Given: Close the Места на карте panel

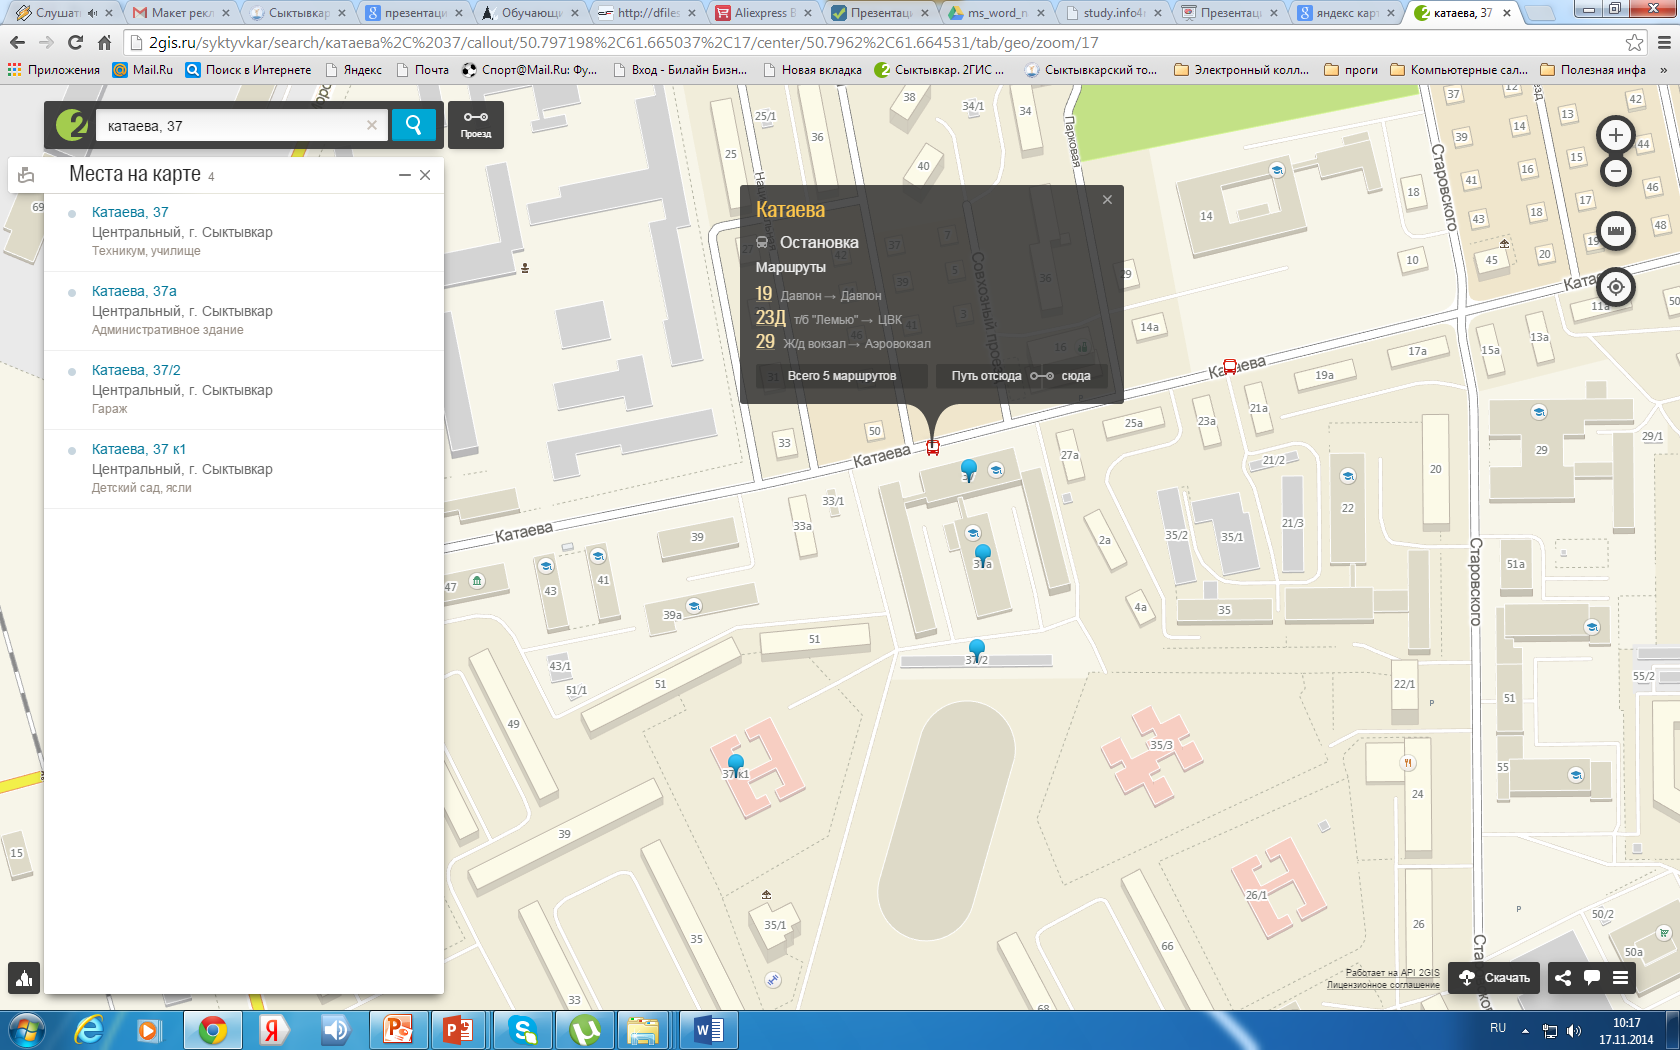Looking at the screenshot, I should click(425, 175).
